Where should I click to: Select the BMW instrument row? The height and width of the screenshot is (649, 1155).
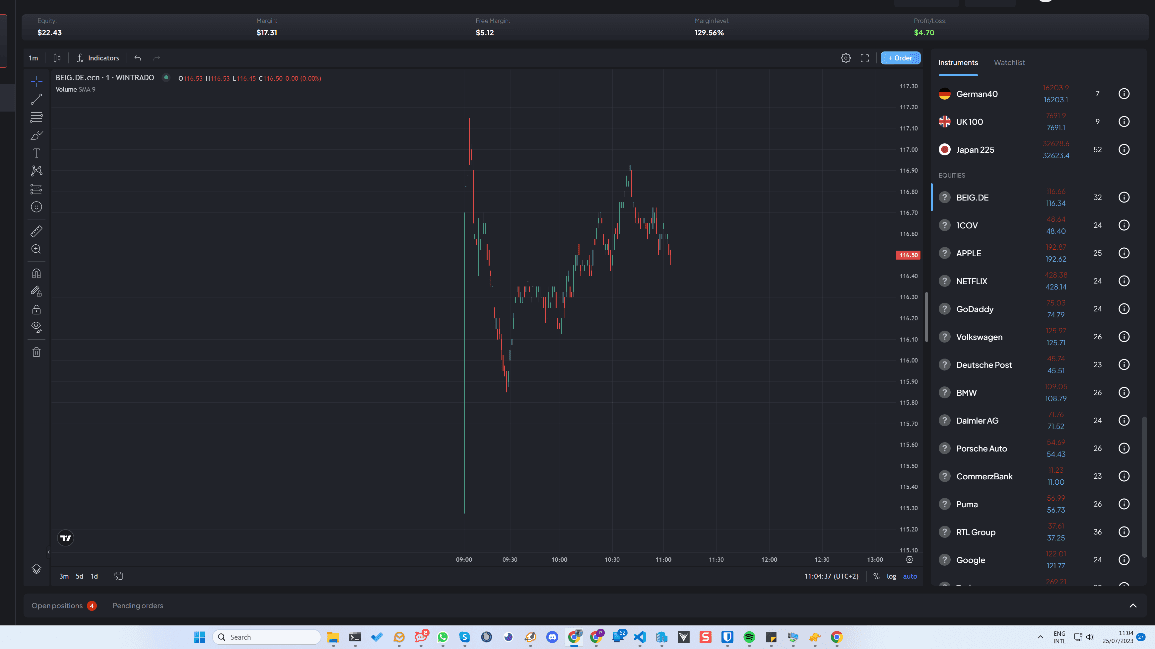click(x=1034, y=393)
